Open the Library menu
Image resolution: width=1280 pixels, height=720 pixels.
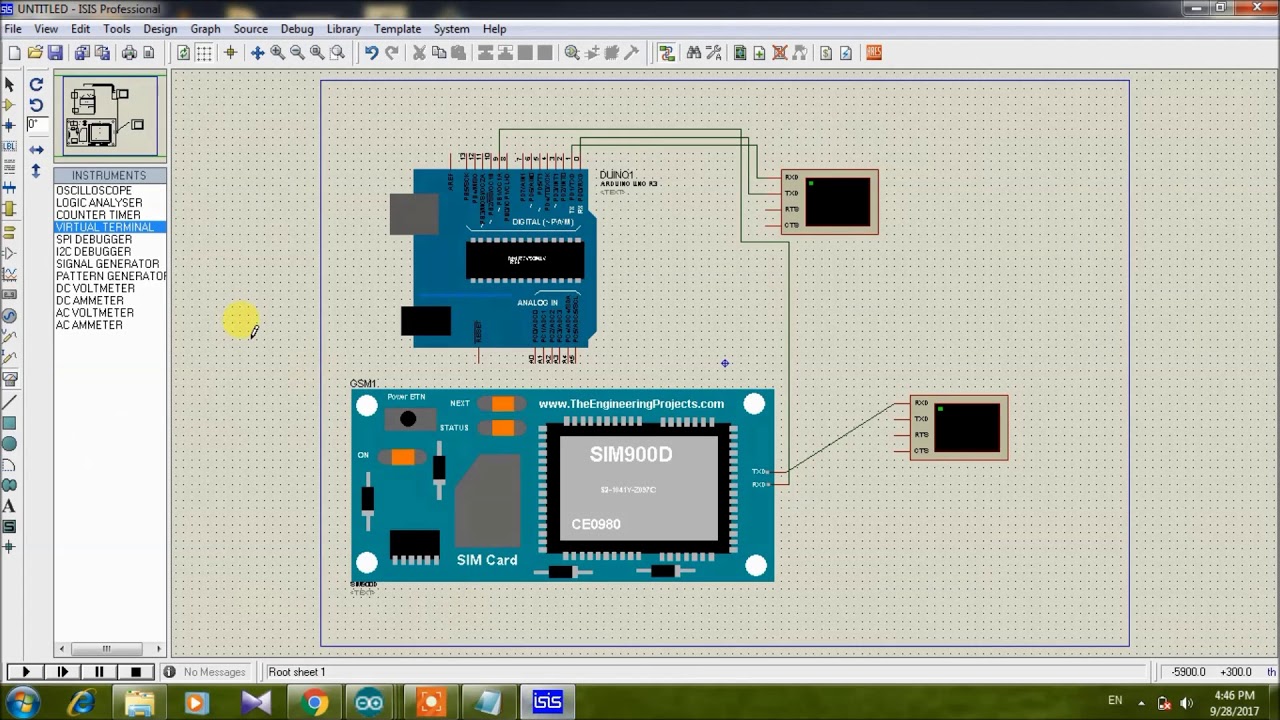tap(343, 29)
